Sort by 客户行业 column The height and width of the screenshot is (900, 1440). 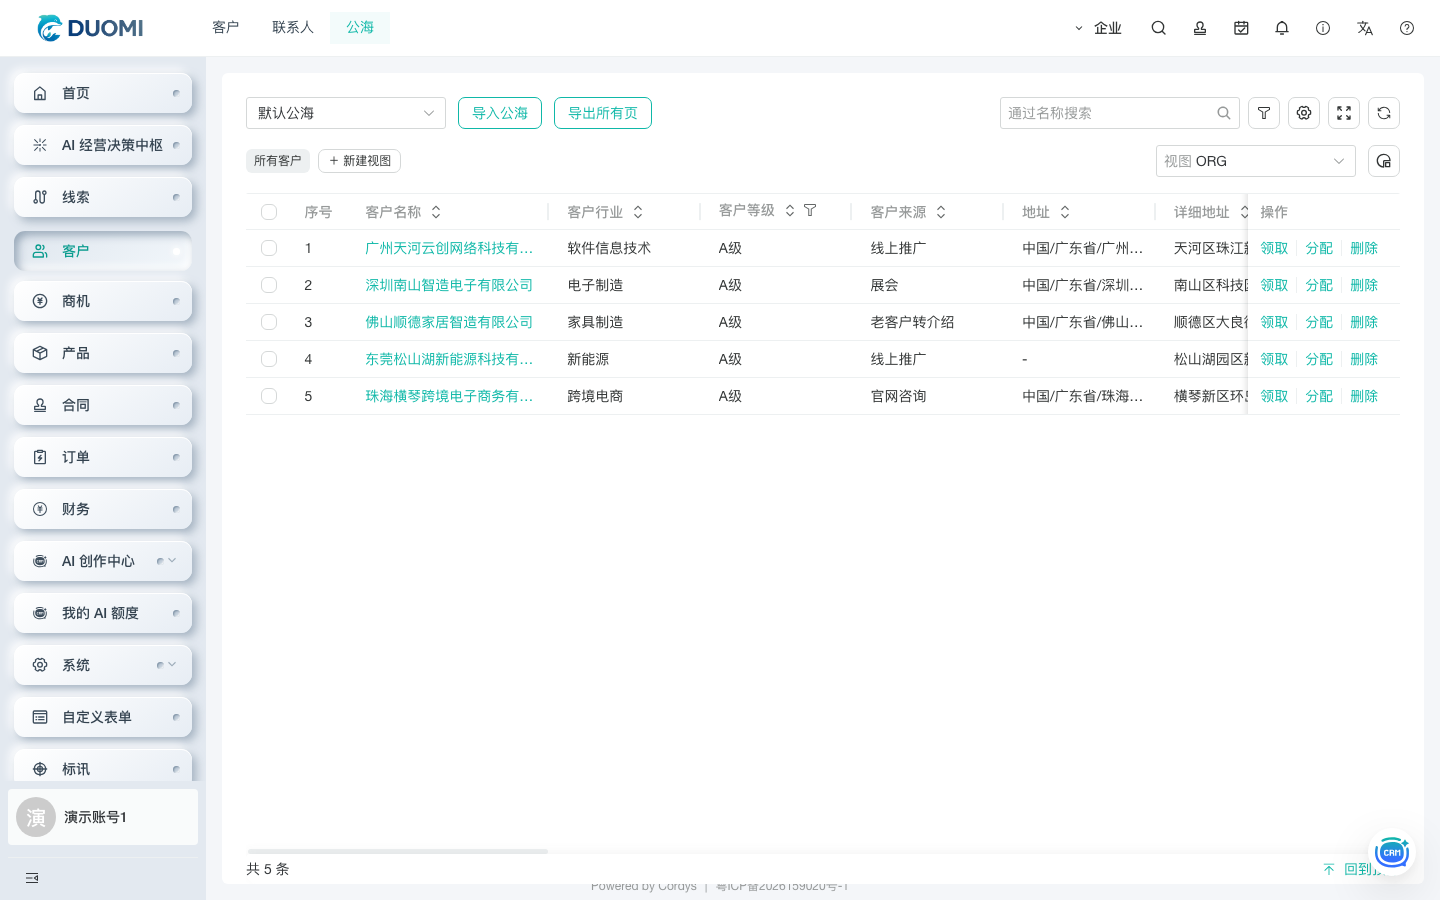(638, 212)
